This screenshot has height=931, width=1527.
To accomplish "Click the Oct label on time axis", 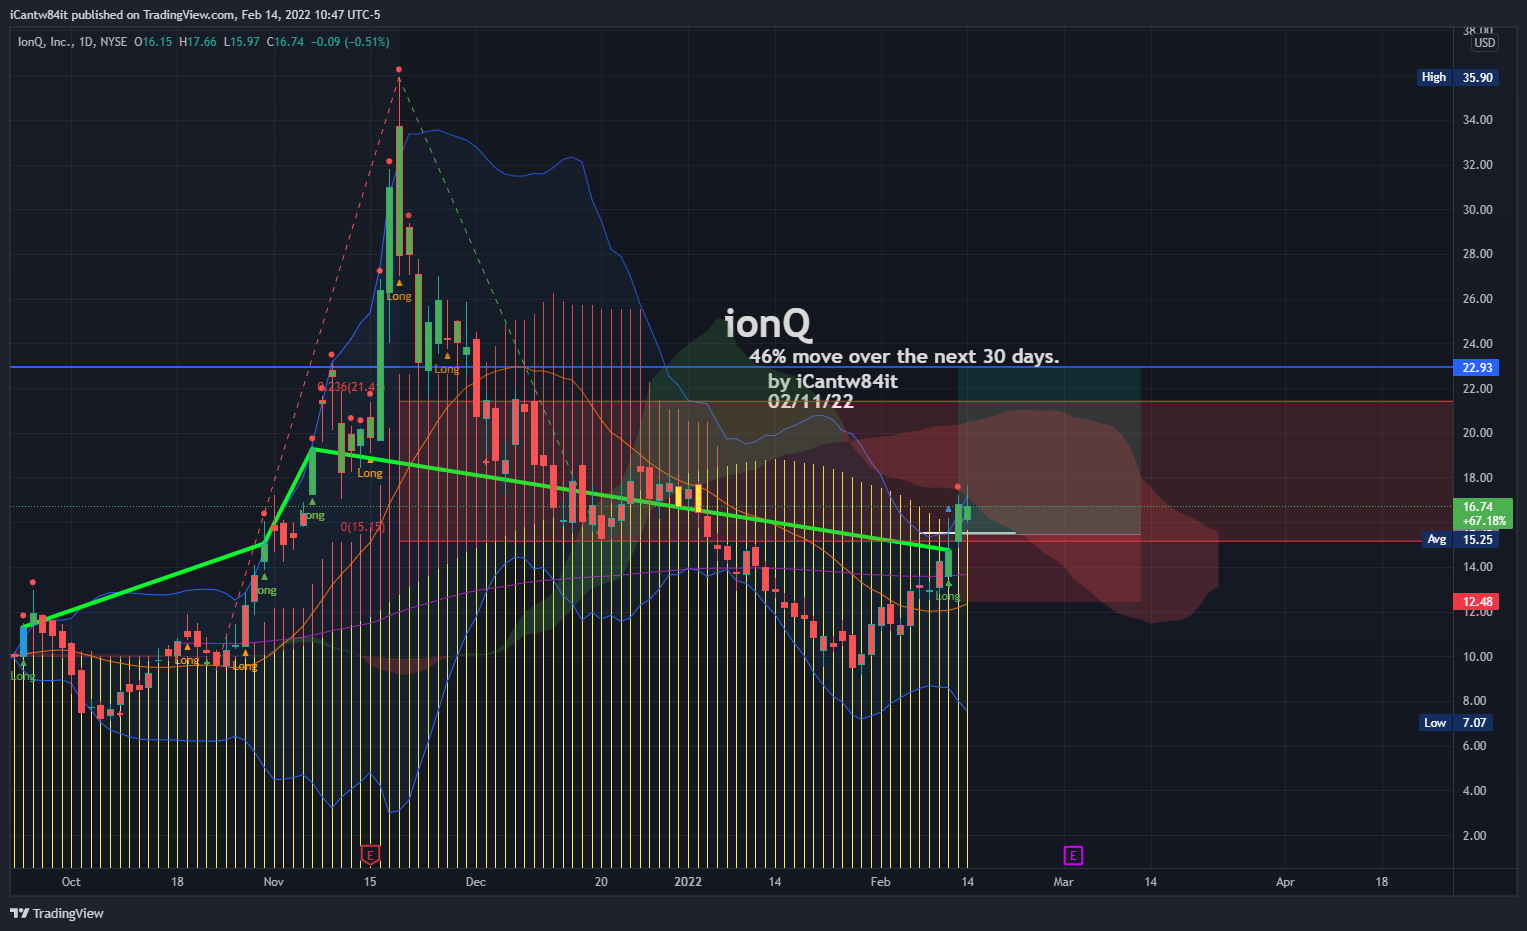I will coord(71,882).
